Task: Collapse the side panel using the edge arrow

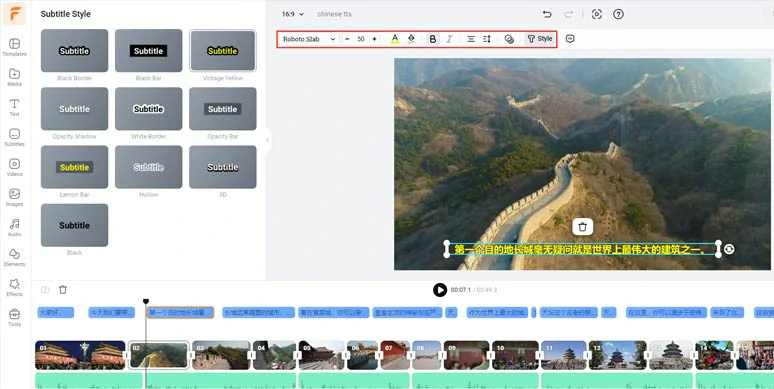Action: [x=268, y=140]
